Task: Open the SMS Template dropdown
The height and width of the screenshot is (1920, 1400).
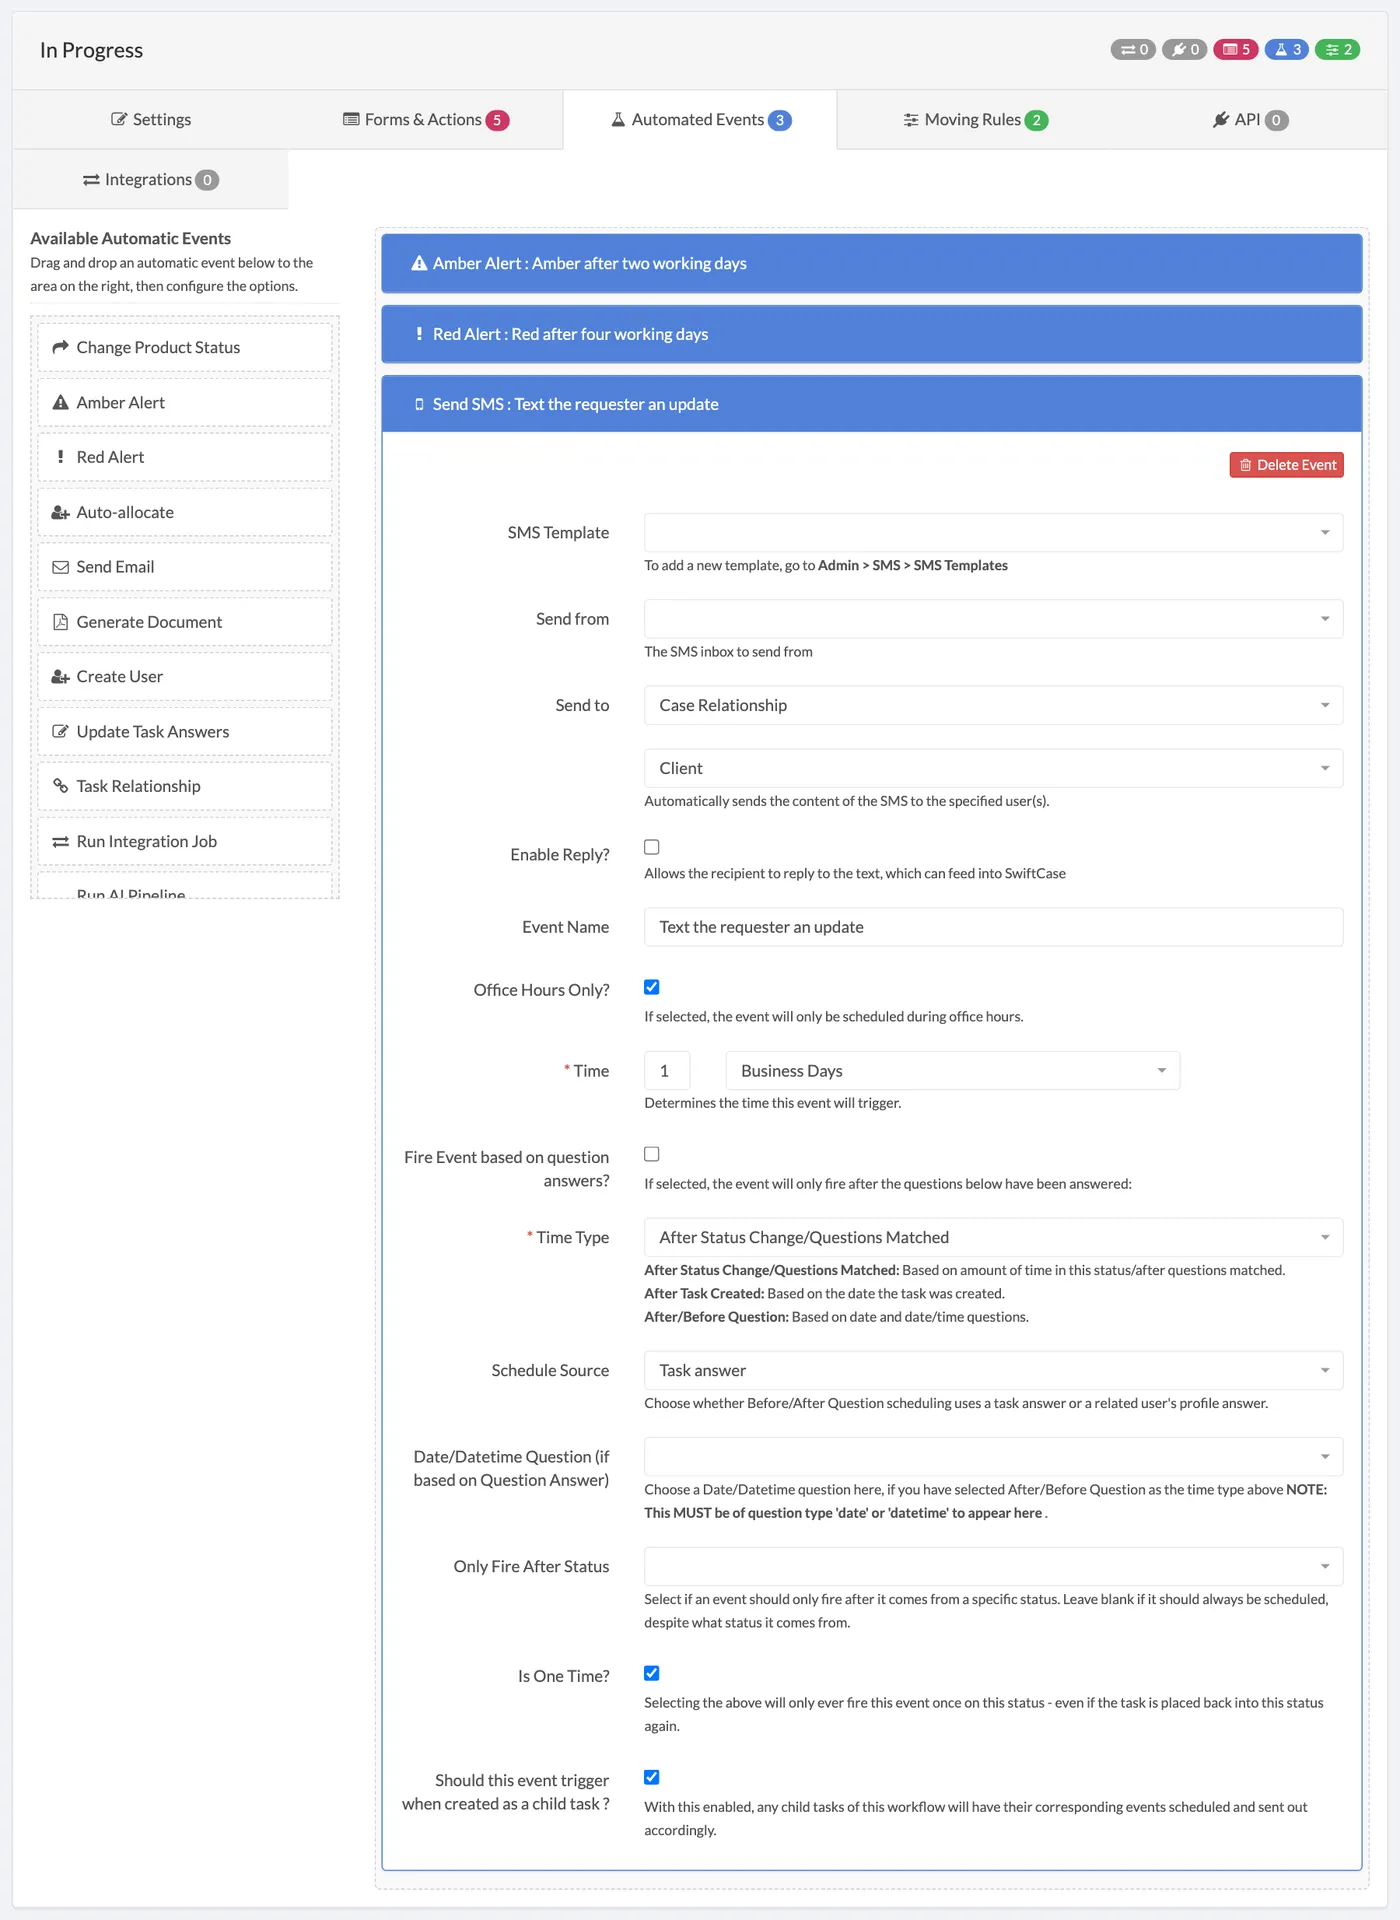Action: (x=993, y=532)
